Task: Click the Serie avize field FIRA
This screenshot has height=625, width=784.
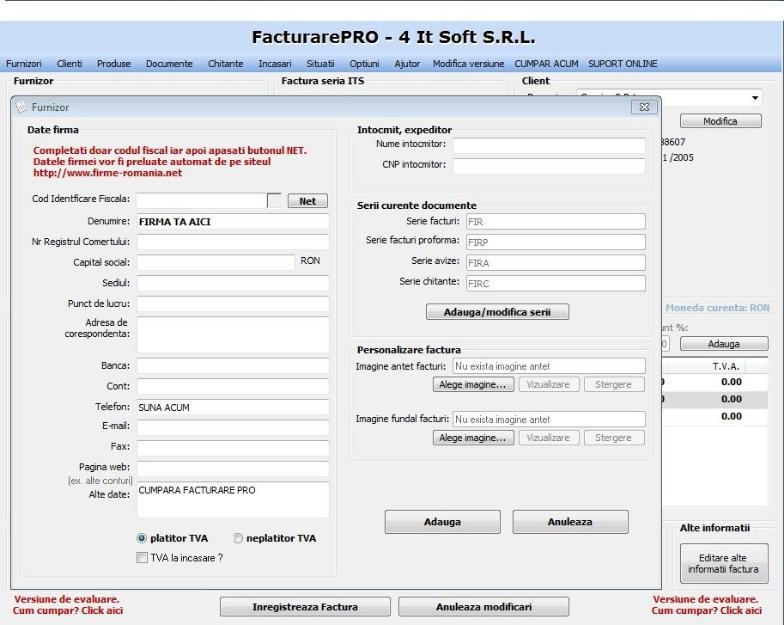Action: [556, 262]
